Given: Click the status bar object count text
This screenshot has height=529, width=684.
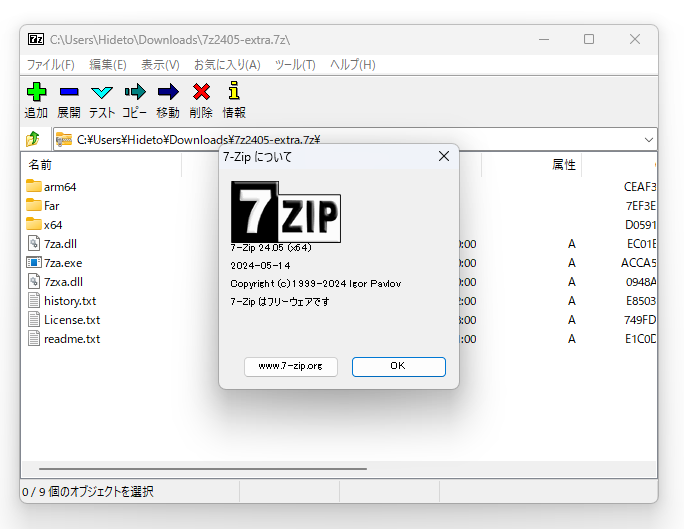Looking at the screenshot, I should 87,492.
